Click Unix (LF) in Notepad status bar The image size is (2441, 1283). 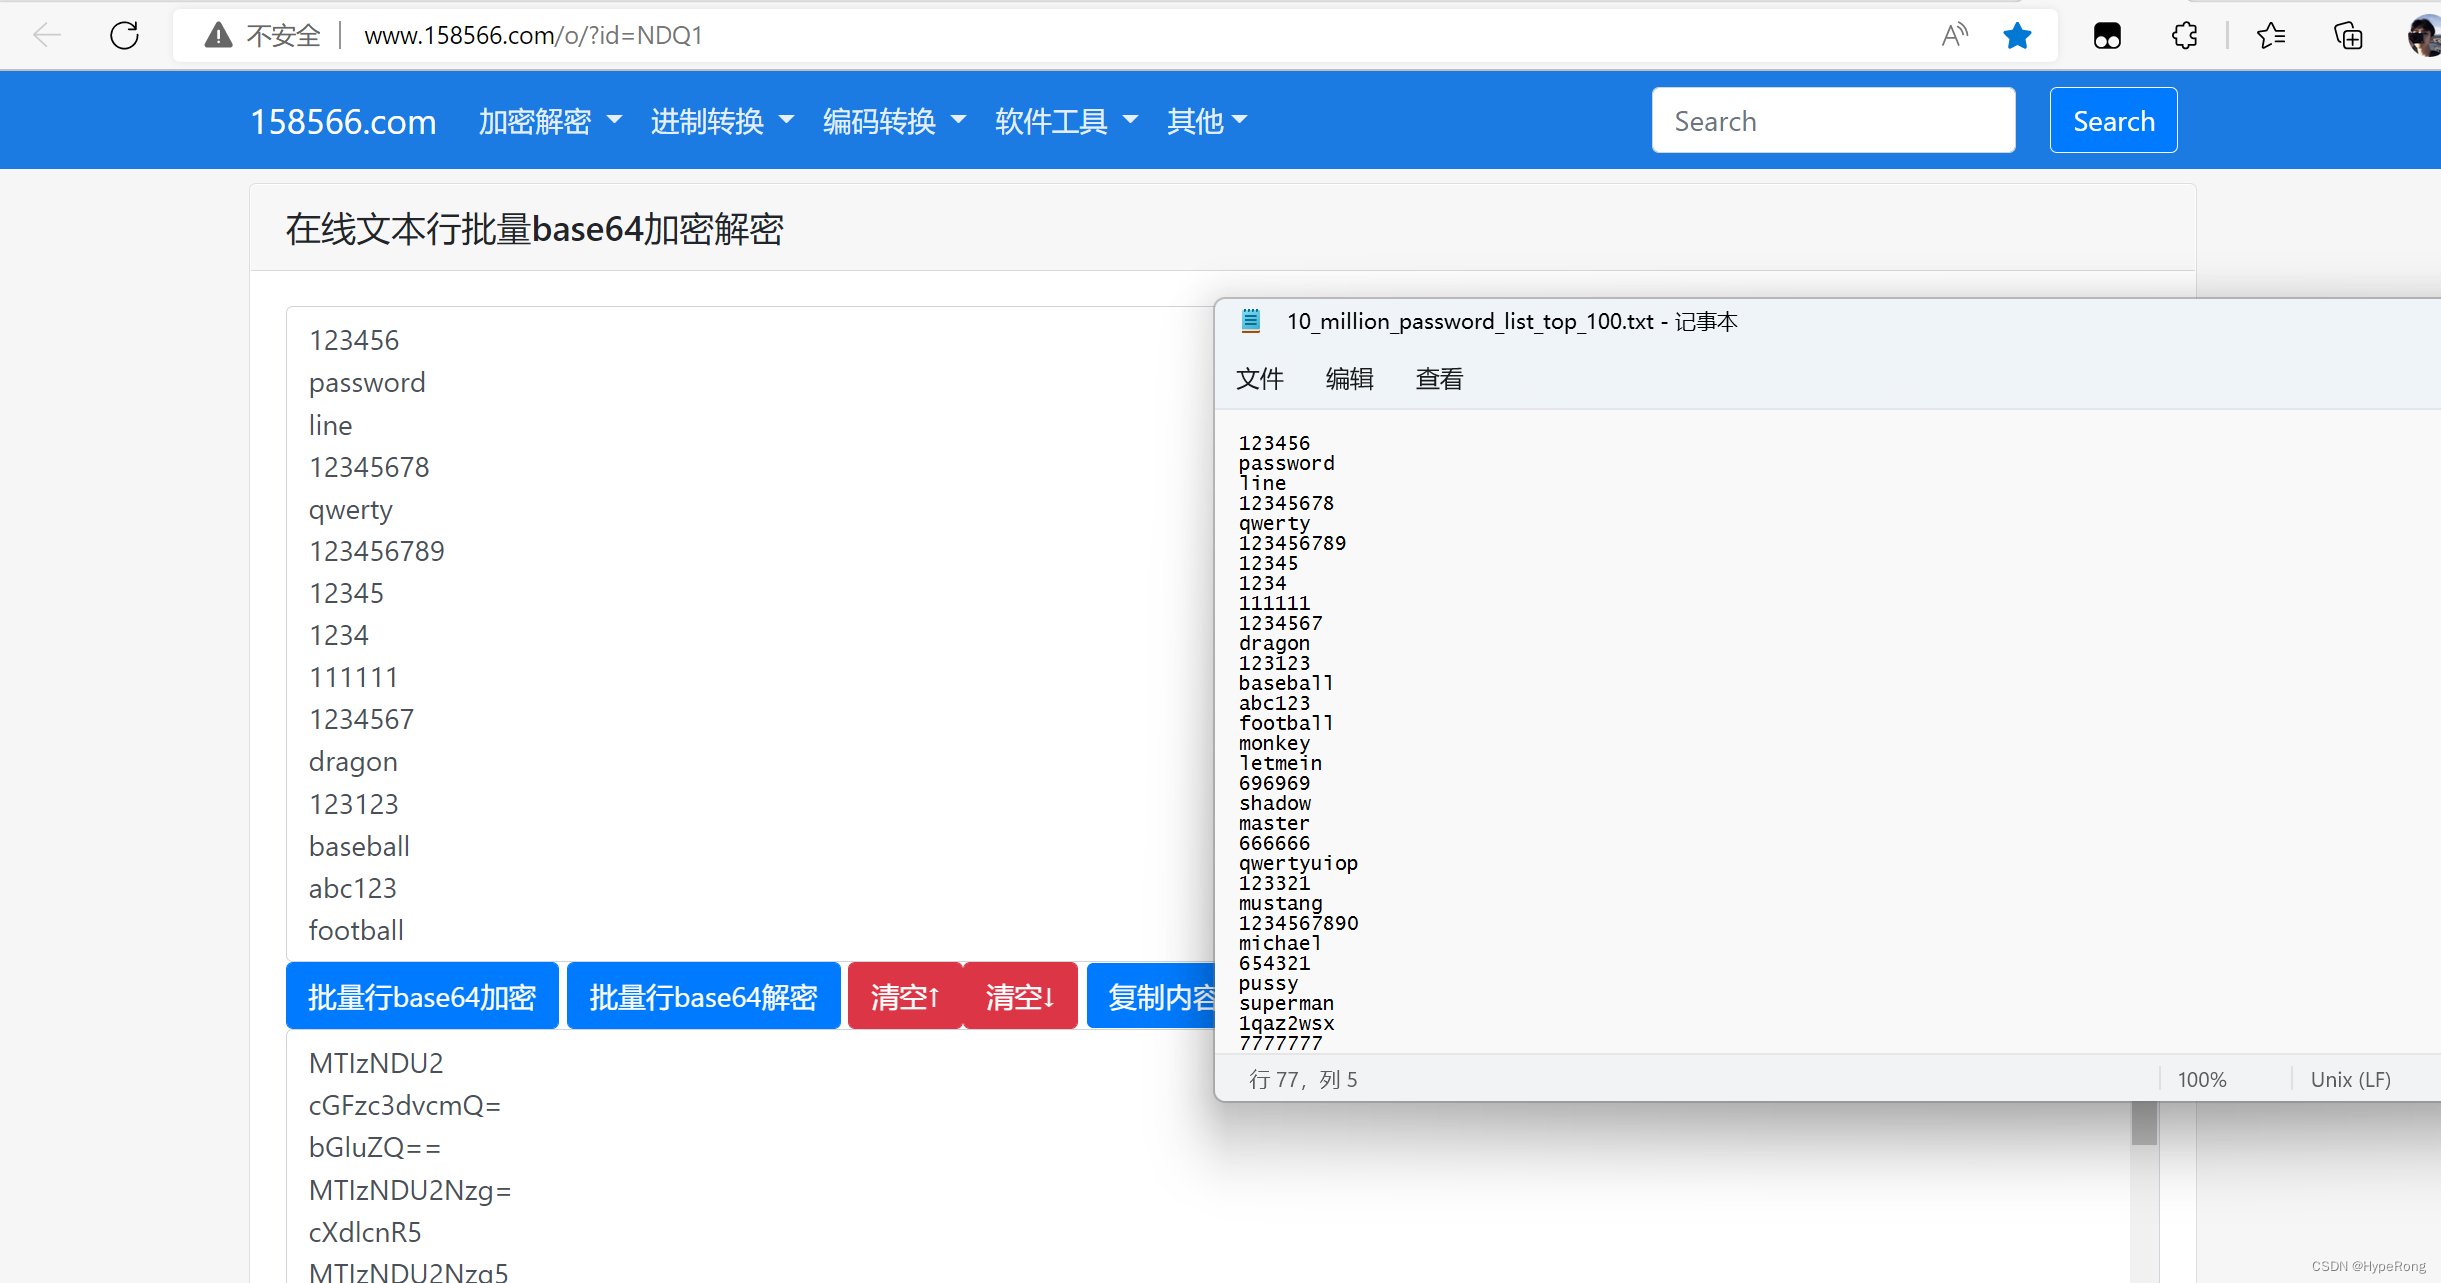pyautogui.click(x=2350, y=1079)
